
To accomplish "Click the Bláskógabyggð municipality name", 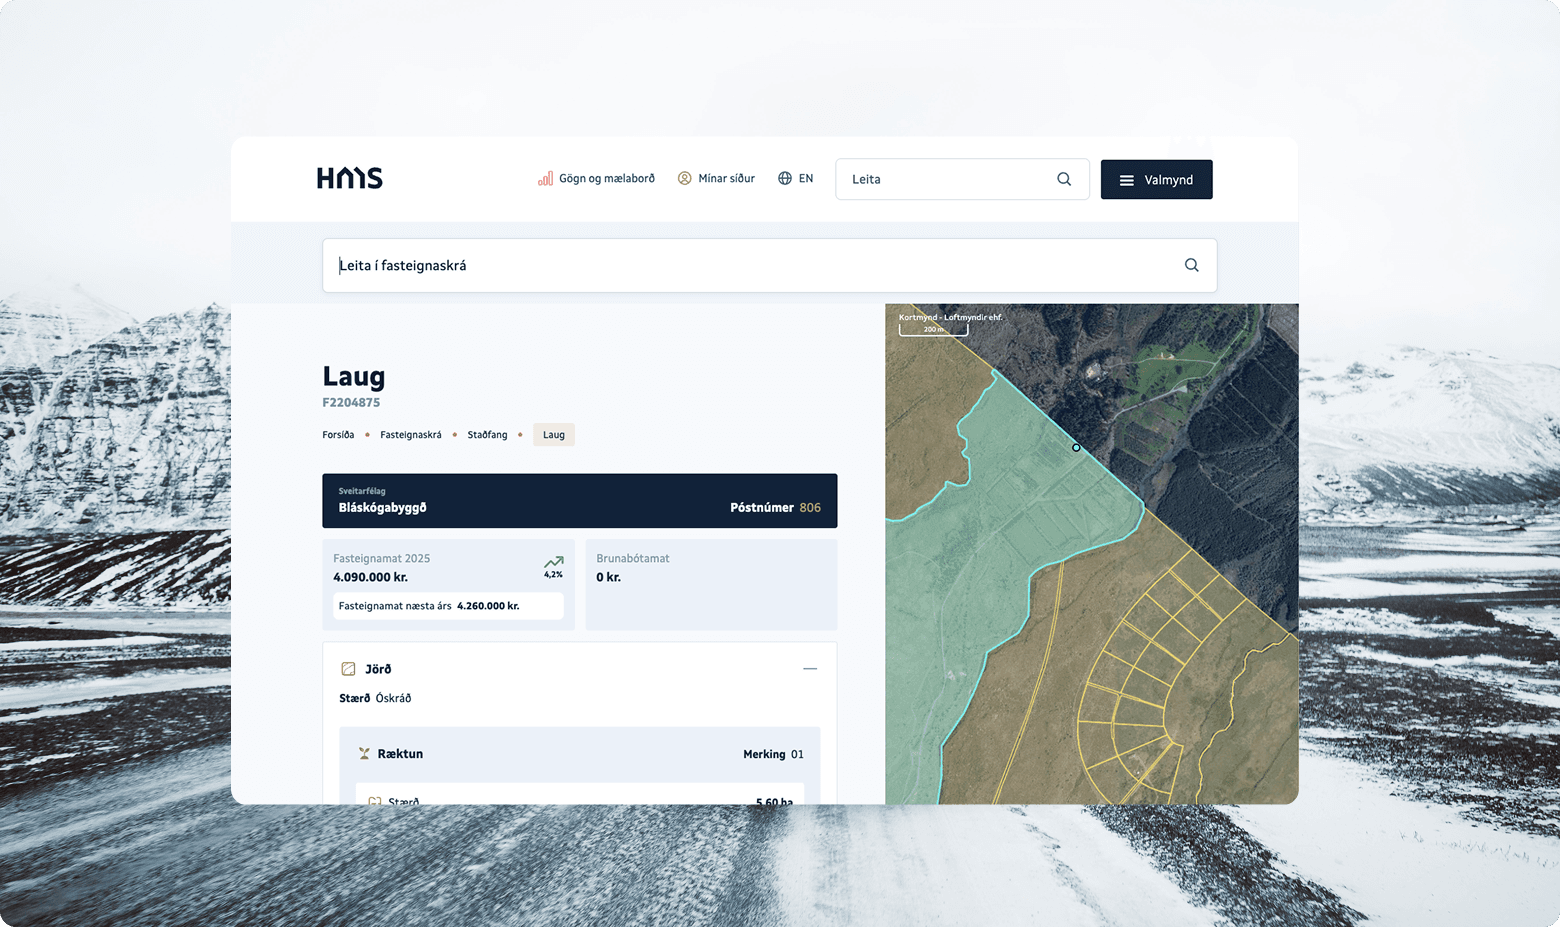I will pyautogui.click(x=382, y=508).
